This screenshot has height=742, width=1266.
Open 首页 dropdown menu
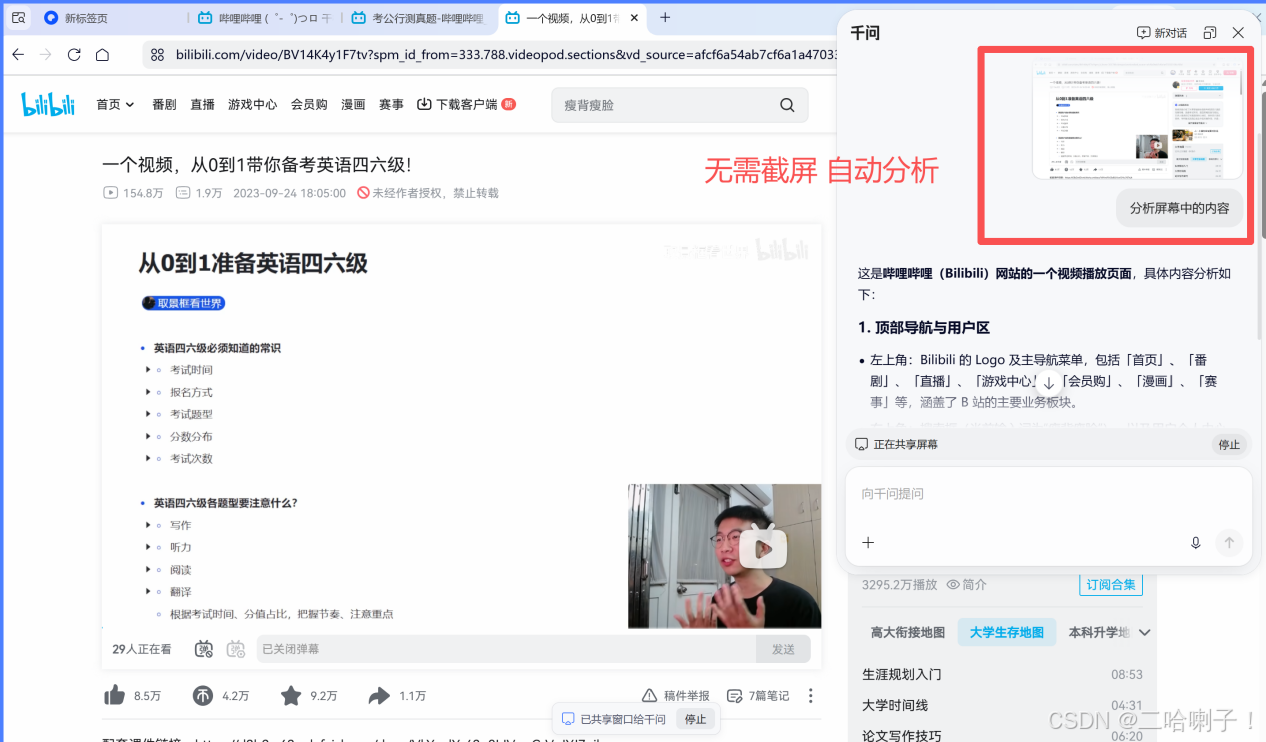[115, 104]
